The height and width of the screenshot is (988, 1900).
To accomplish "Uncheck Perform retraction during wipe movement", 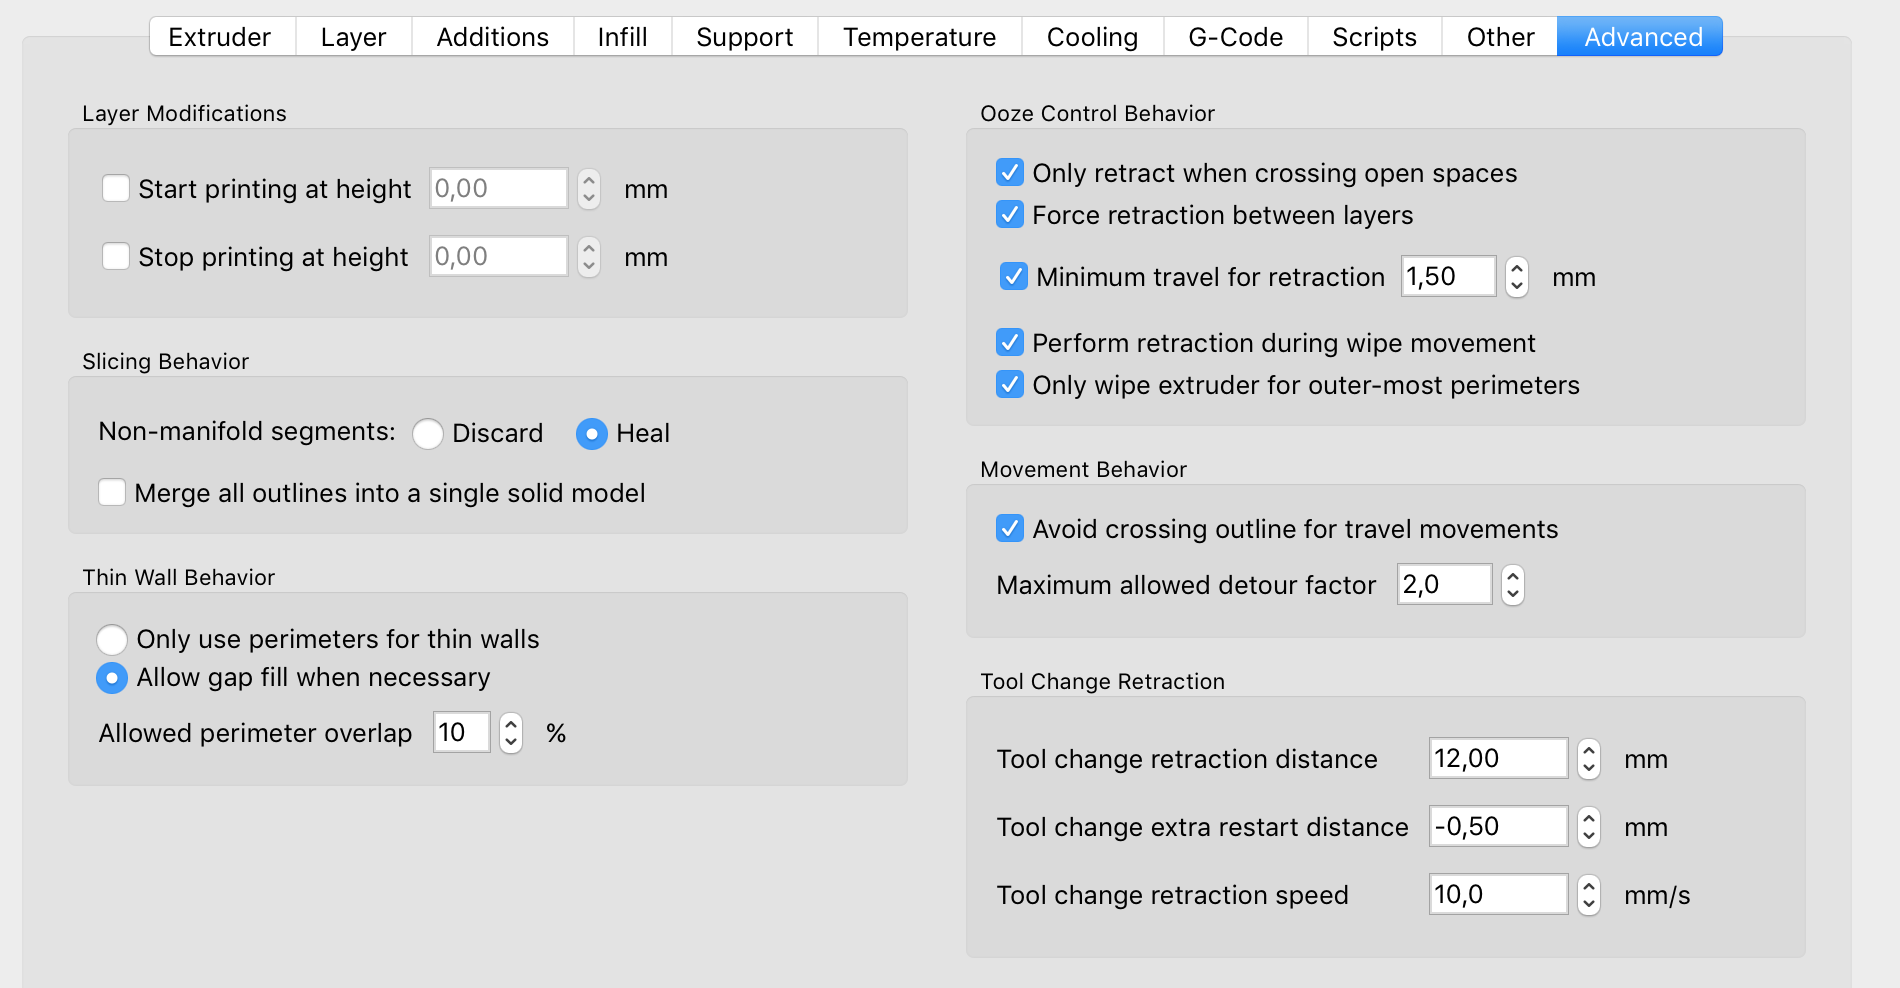I will point(1010,343).
